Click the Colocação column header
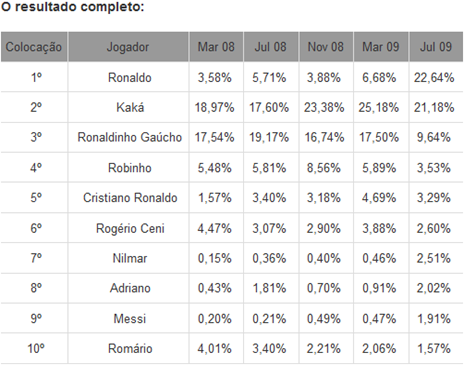Screen dimensions: 464x365 tap(34, 47)
